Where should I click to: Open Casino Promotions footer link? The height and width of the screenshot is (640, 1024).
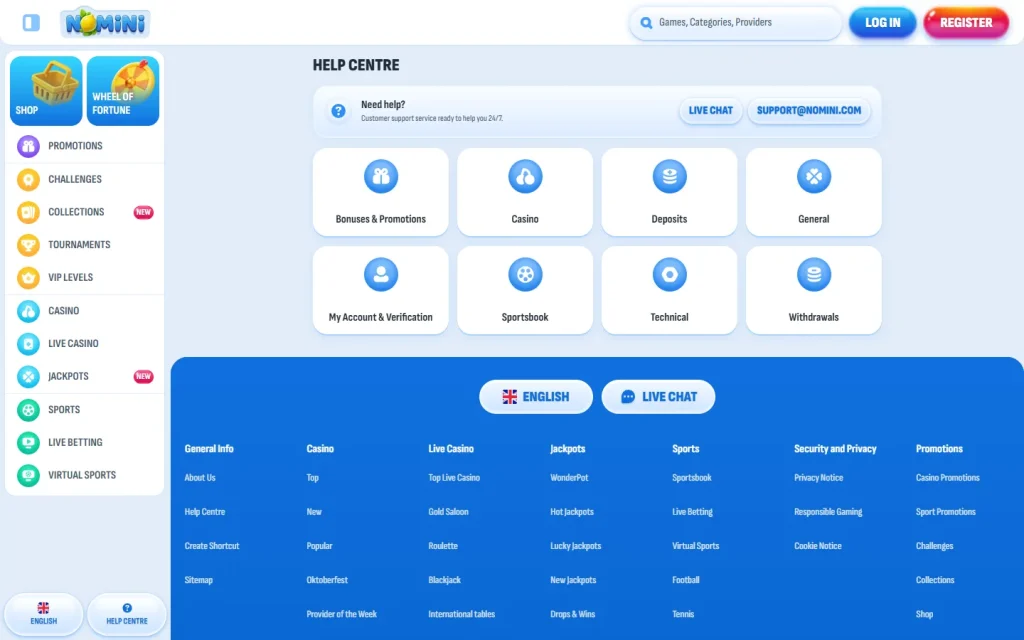click(948, 478)
